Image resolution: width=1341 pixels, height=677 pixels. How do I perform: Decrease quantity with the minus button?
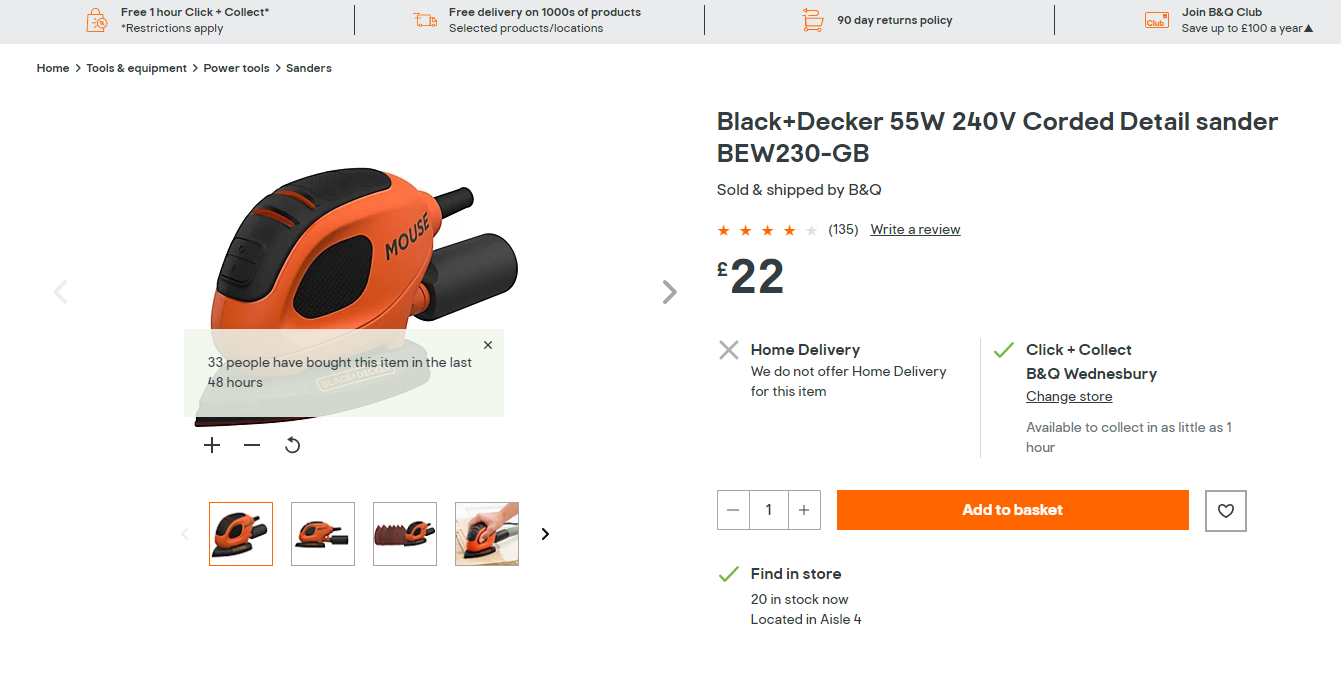point(733,510)
